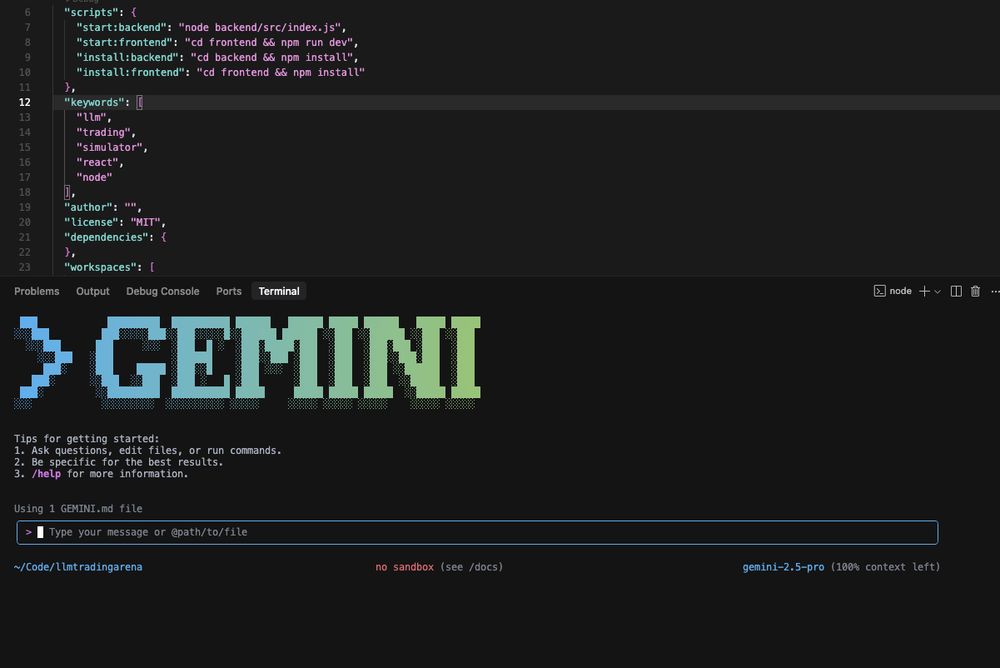Switch to the Output tab

click(x=92, y=291)
